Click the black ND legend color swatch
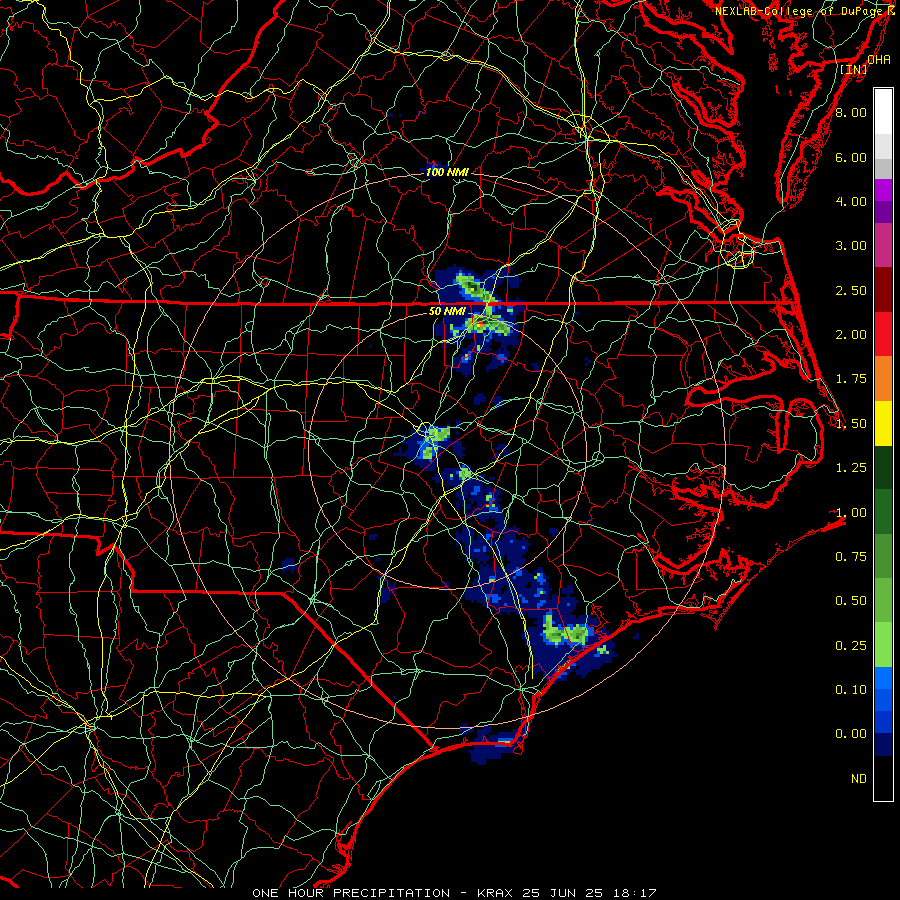Viewport: 900px width, 900px height. 883,778
